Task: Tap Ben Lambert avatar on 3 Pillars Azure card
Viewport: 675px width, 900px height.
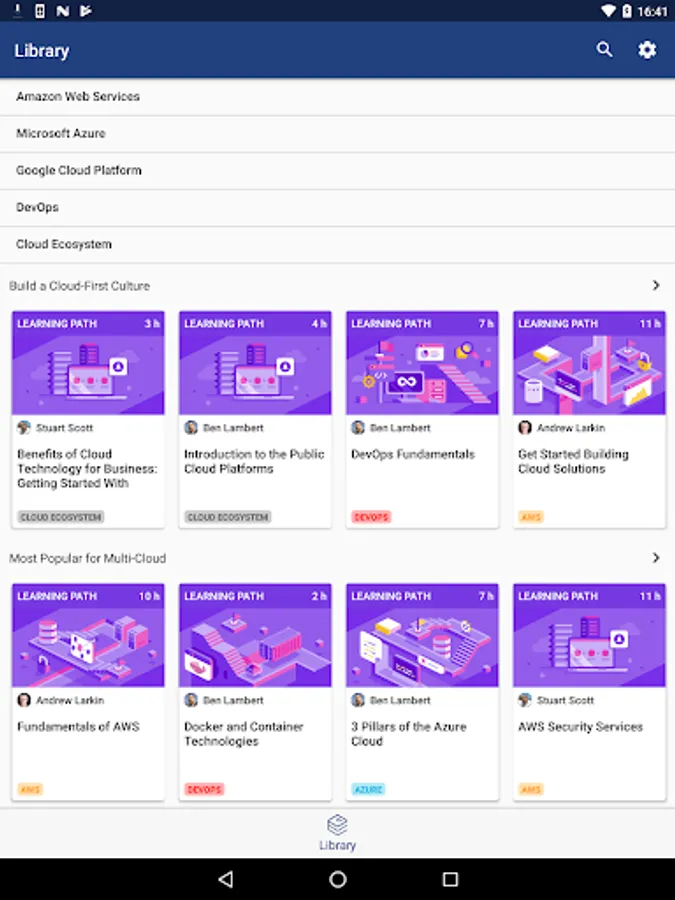Action: 358,700
